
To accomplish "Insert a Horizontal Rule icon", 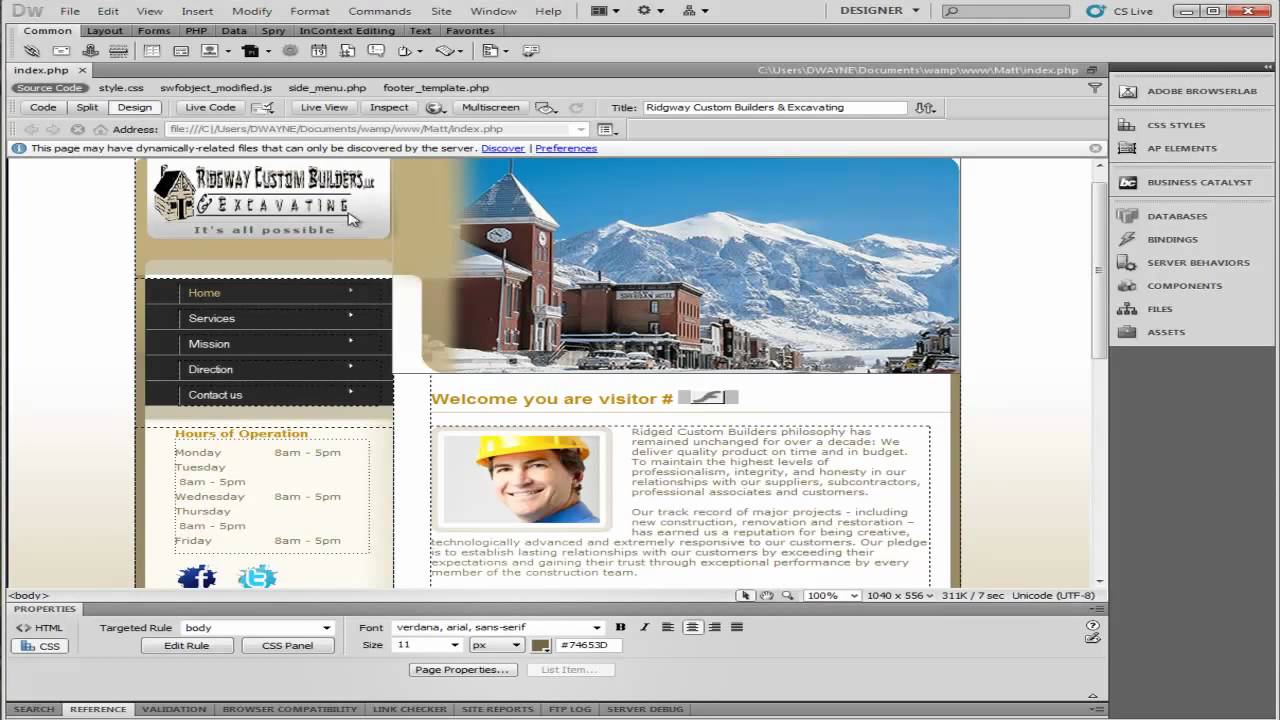I will point(118,50).
